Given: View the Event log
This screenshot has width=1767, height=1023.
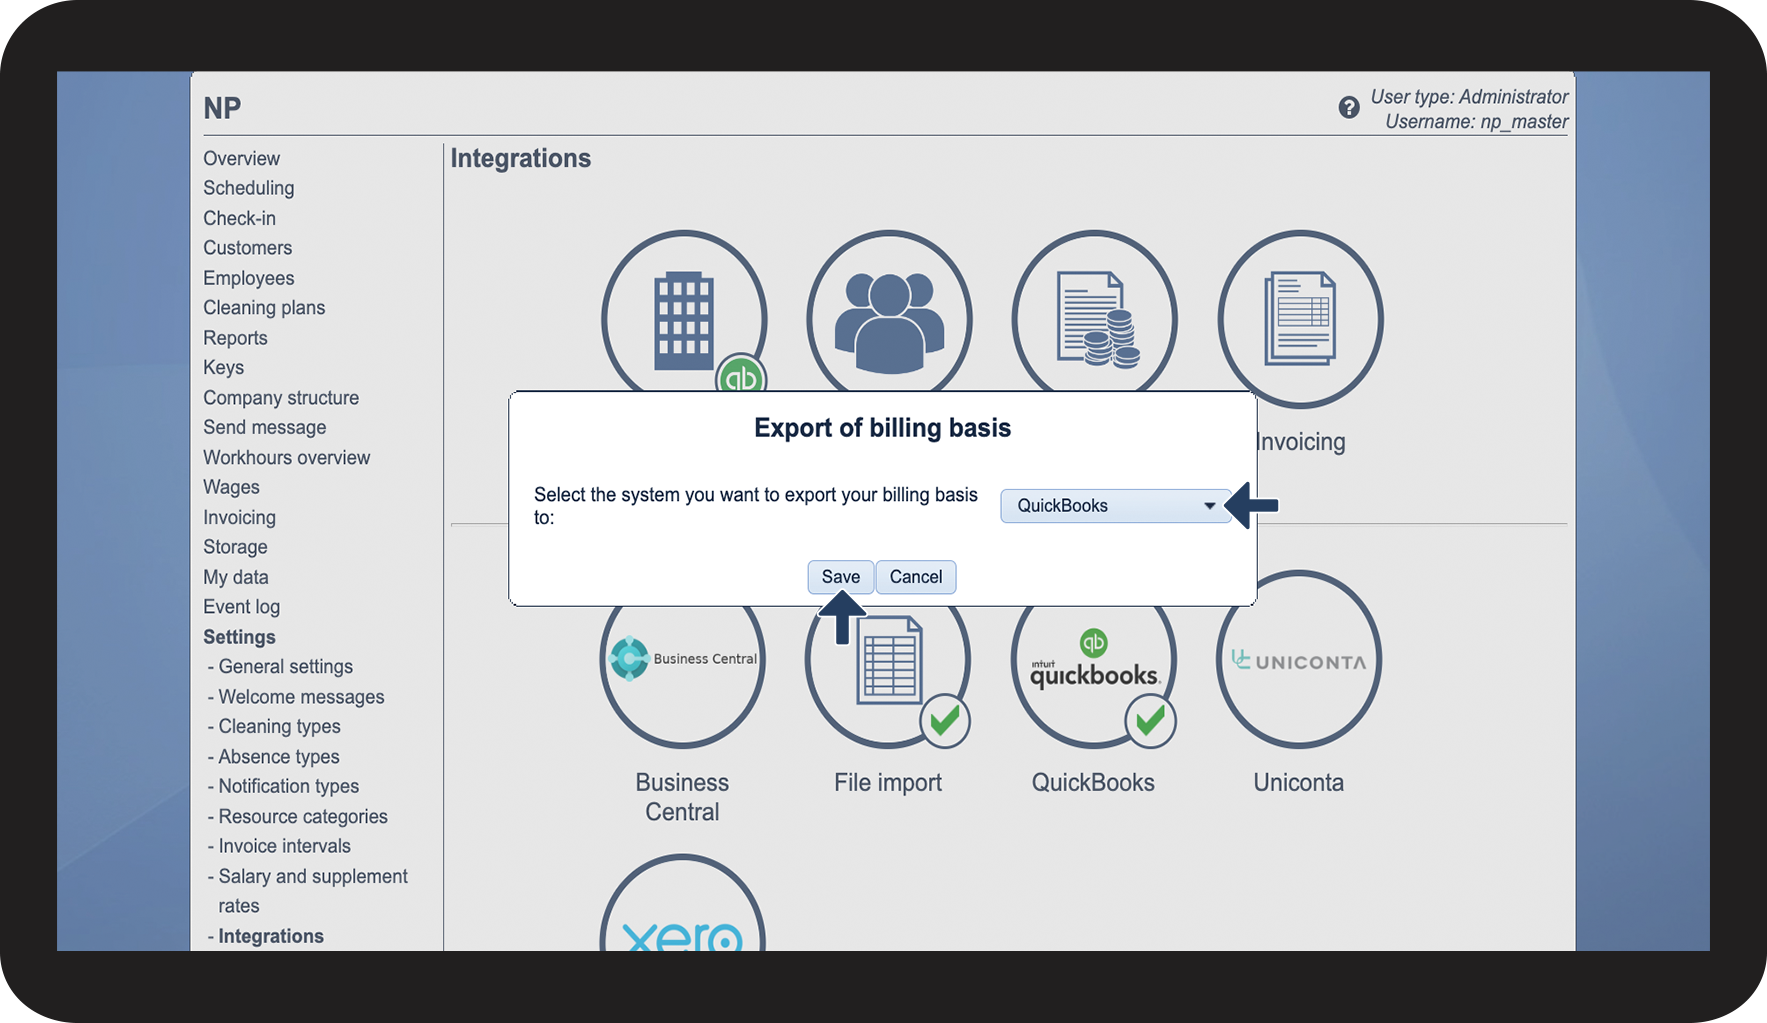Looking at the screenshot, I should coord(241,607).
